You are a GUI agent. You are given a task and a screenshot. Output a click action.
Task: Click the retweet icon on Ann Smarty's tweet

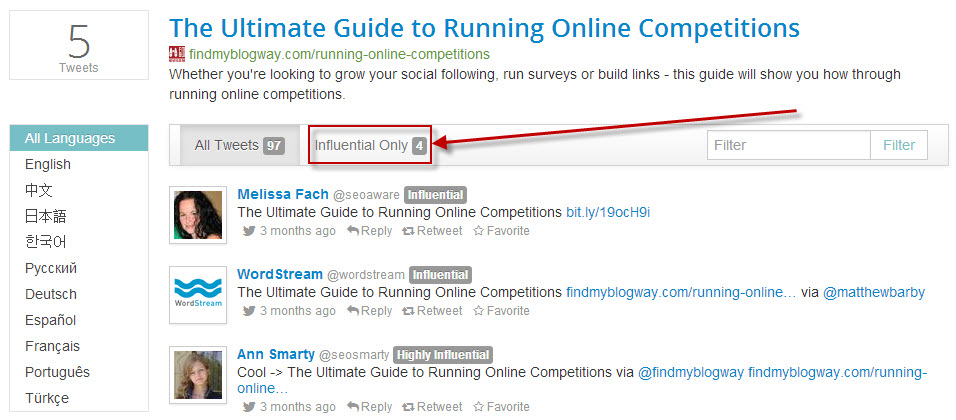pos(408,407)
